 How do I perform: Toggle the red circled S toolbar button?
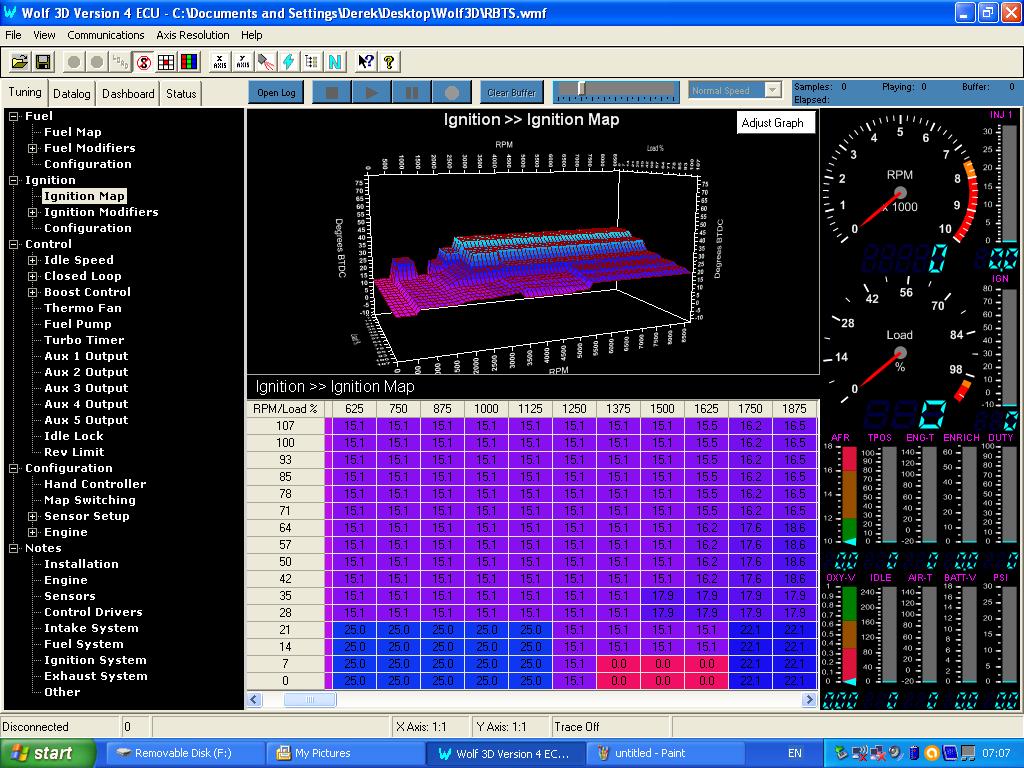click(x=143, y=62)
